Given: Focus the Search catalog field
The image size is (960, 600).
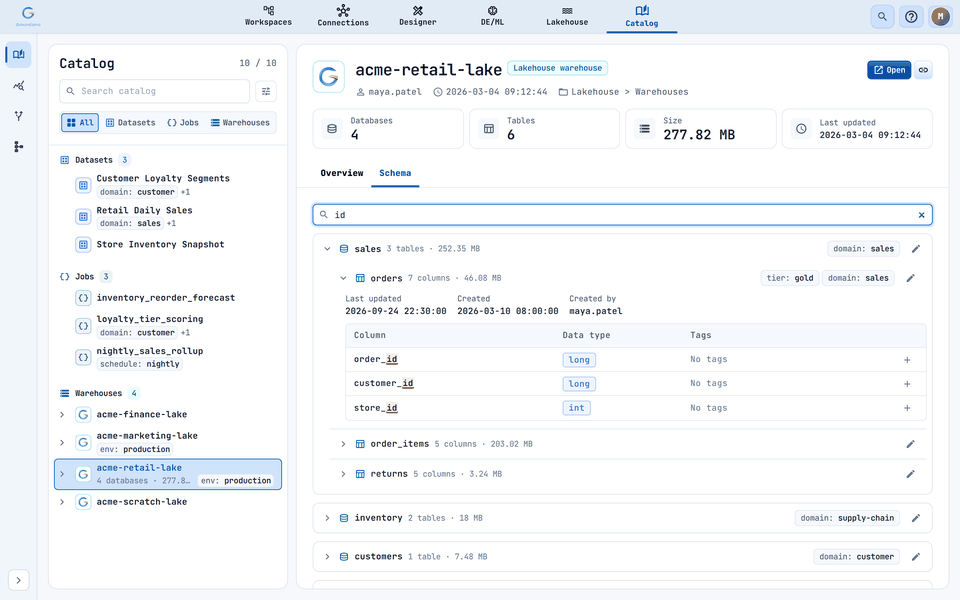Looking at the screenshot, I should coord(154,91).
